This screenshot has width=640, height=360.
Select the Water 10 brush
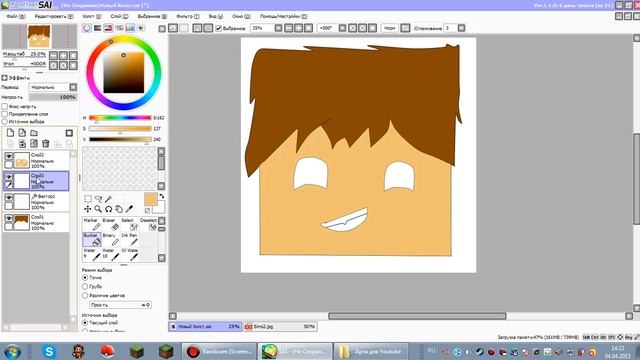111,254
